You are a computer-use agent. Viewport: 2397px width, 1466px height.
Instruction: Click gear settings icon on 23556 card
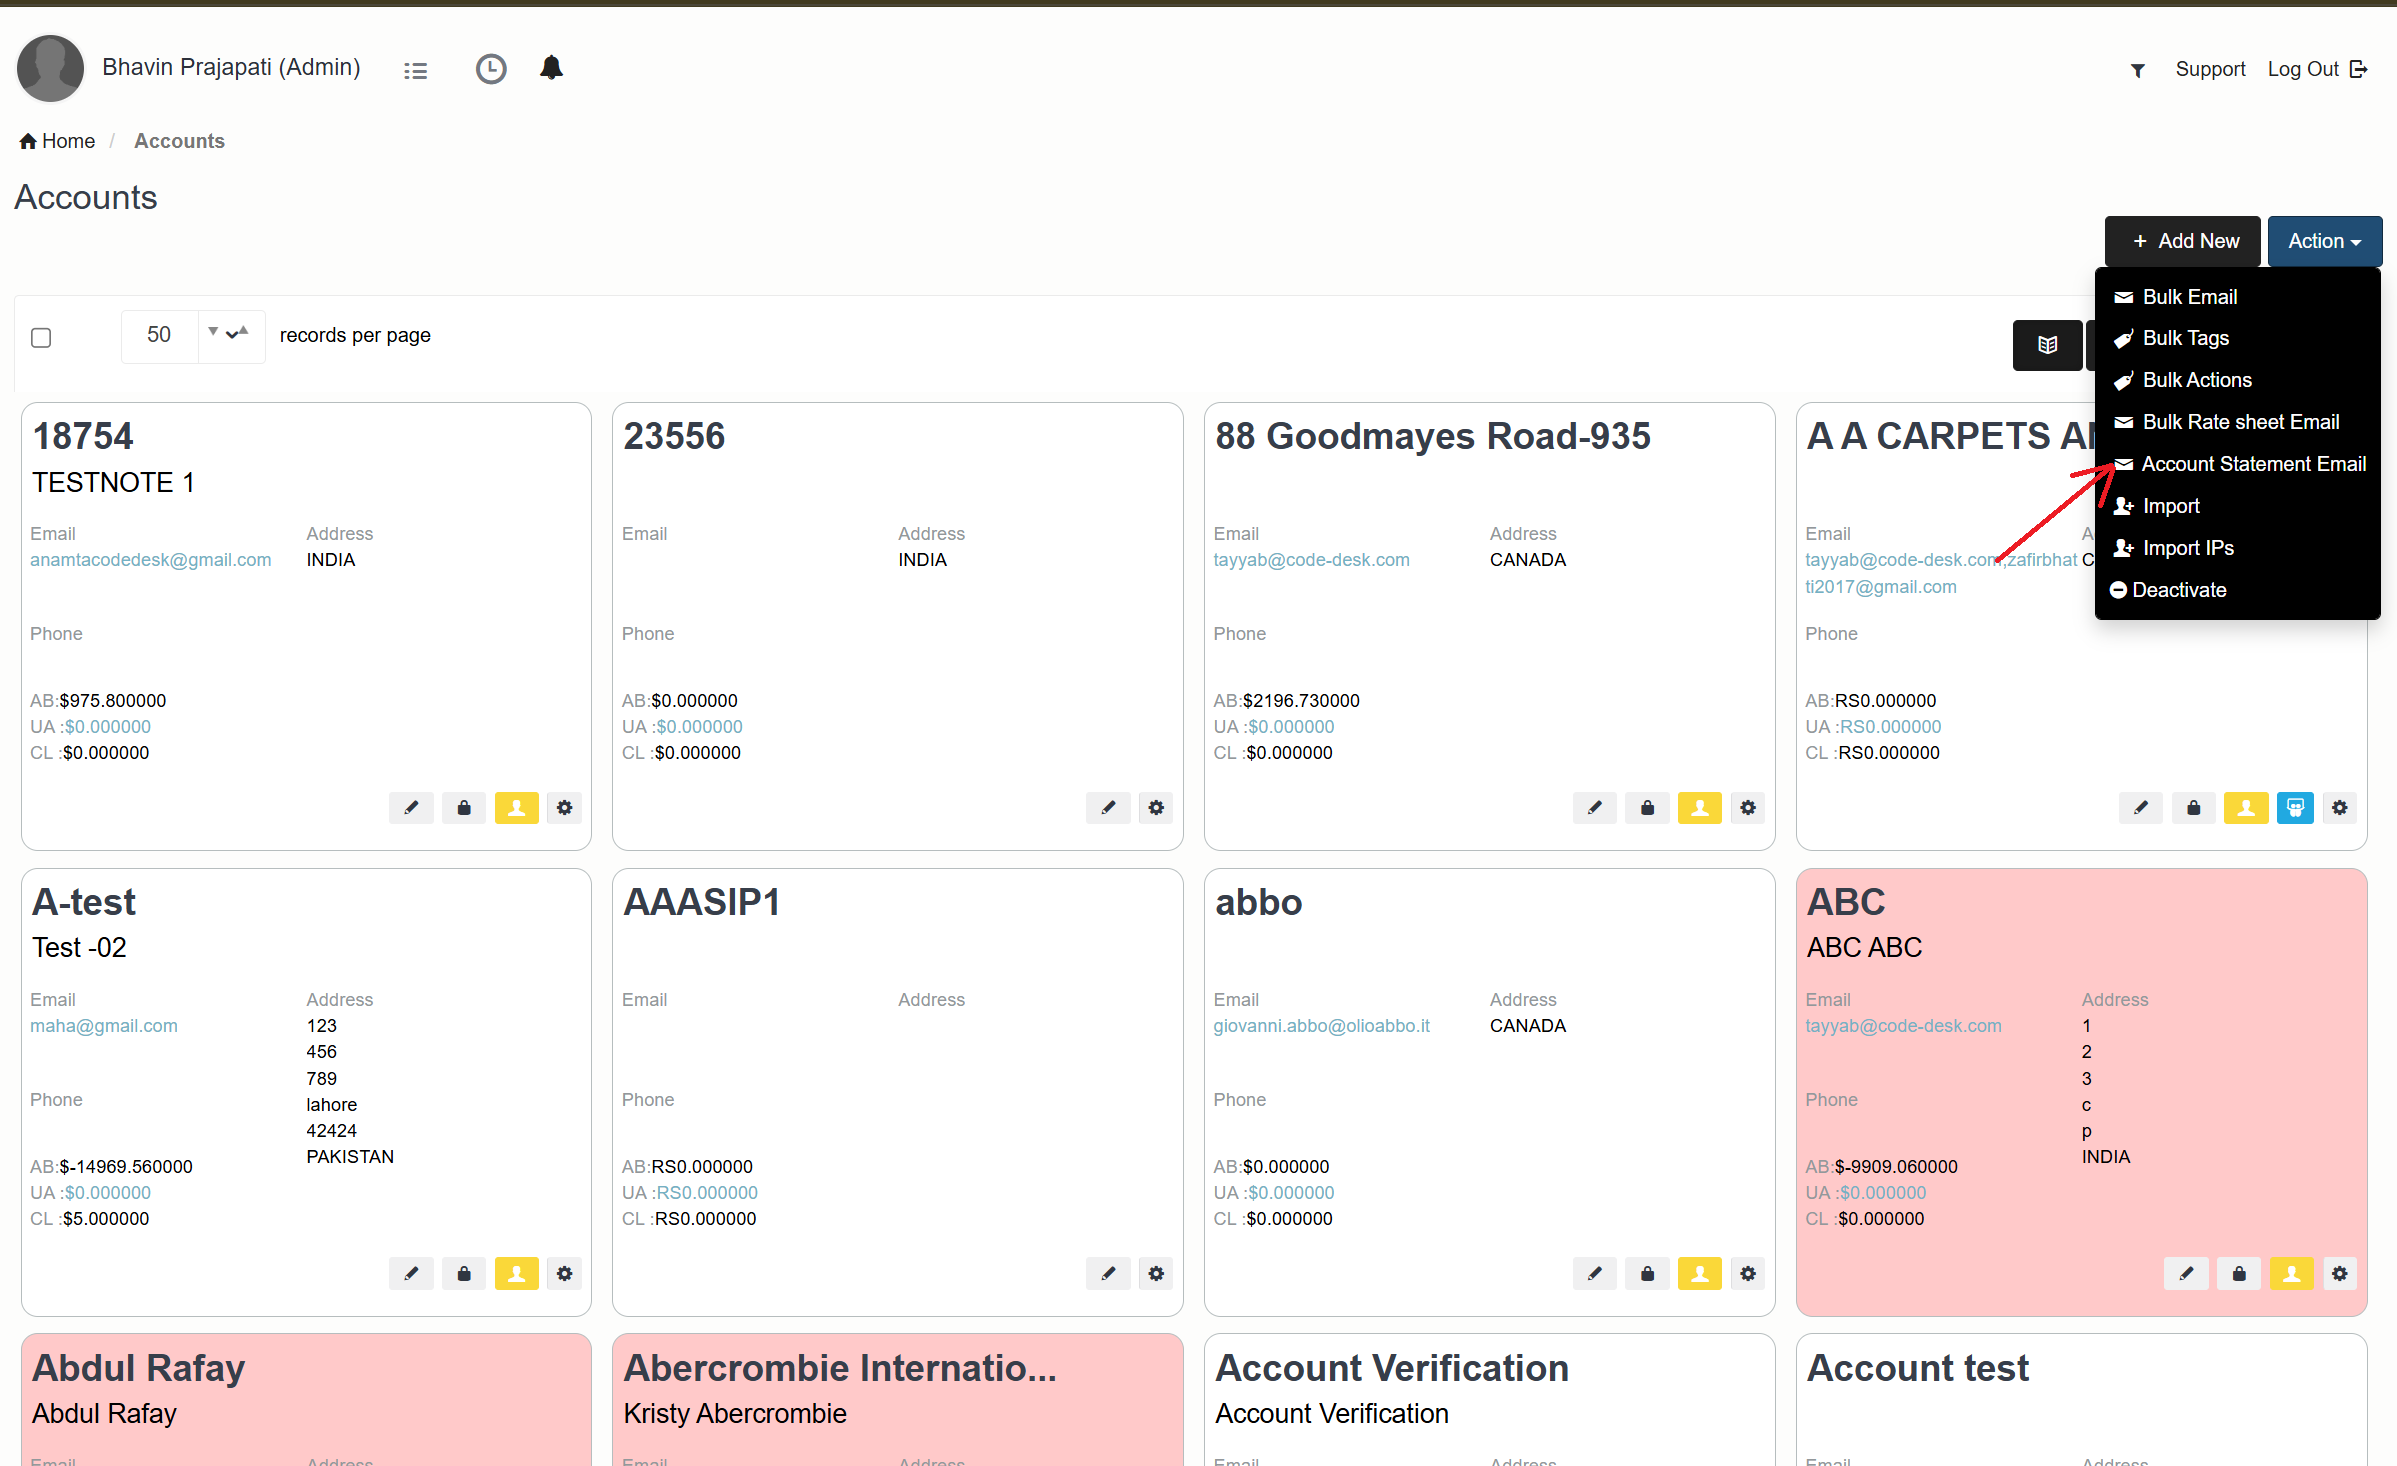tap(1156, 808)
